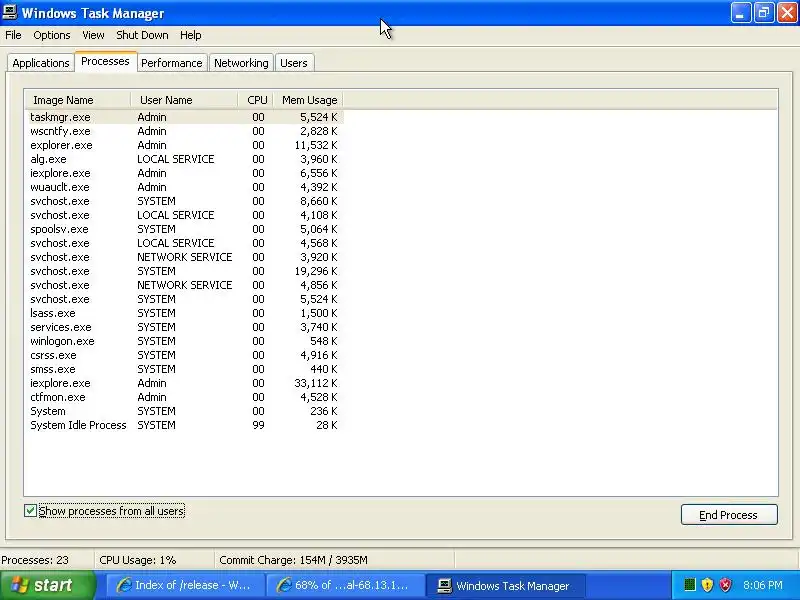Select the System process row
This screenshot has height=600, width=800.
(x=184, y=412)
